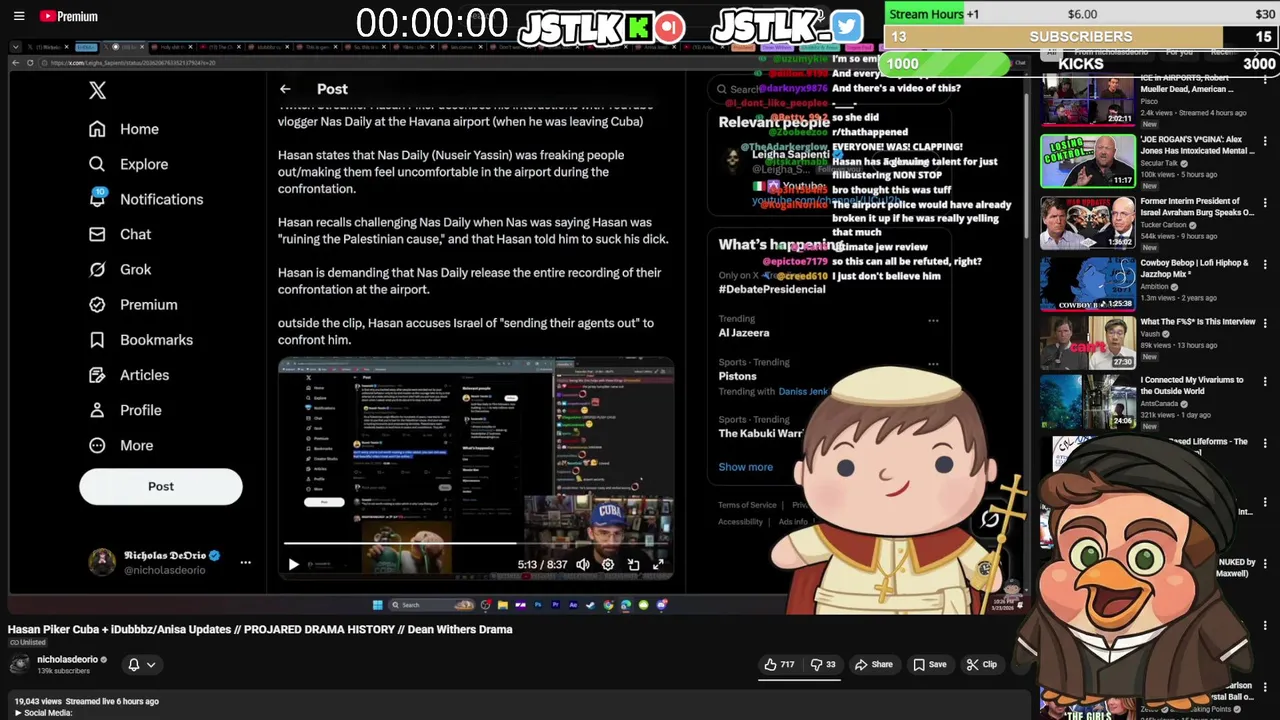1280x720 pixels.
Task: Click the Premium checkmark icon in X sidebar
Action: point(97,305)
